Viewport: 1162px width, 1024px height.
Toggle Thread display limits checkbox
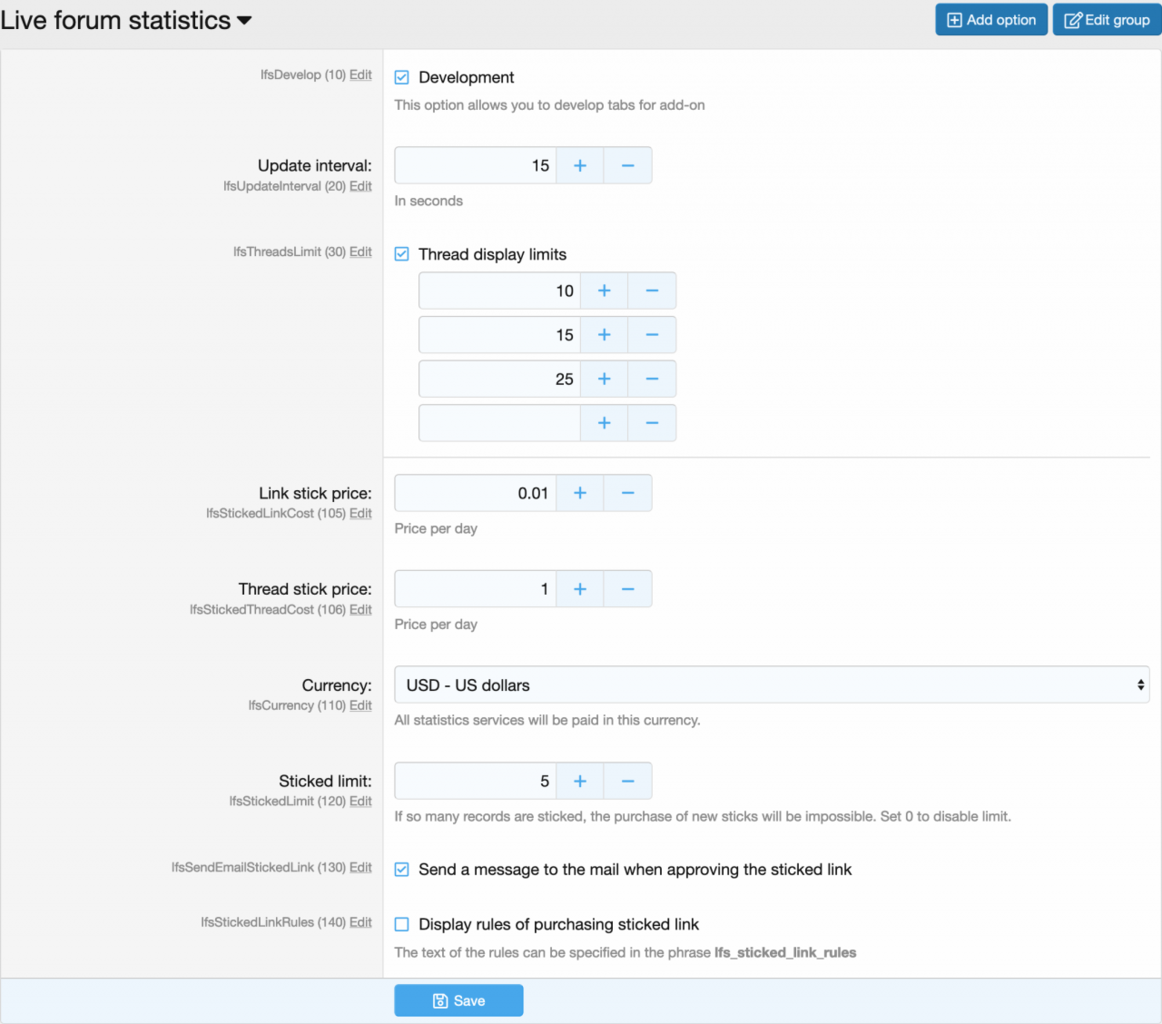pos(402,254)
